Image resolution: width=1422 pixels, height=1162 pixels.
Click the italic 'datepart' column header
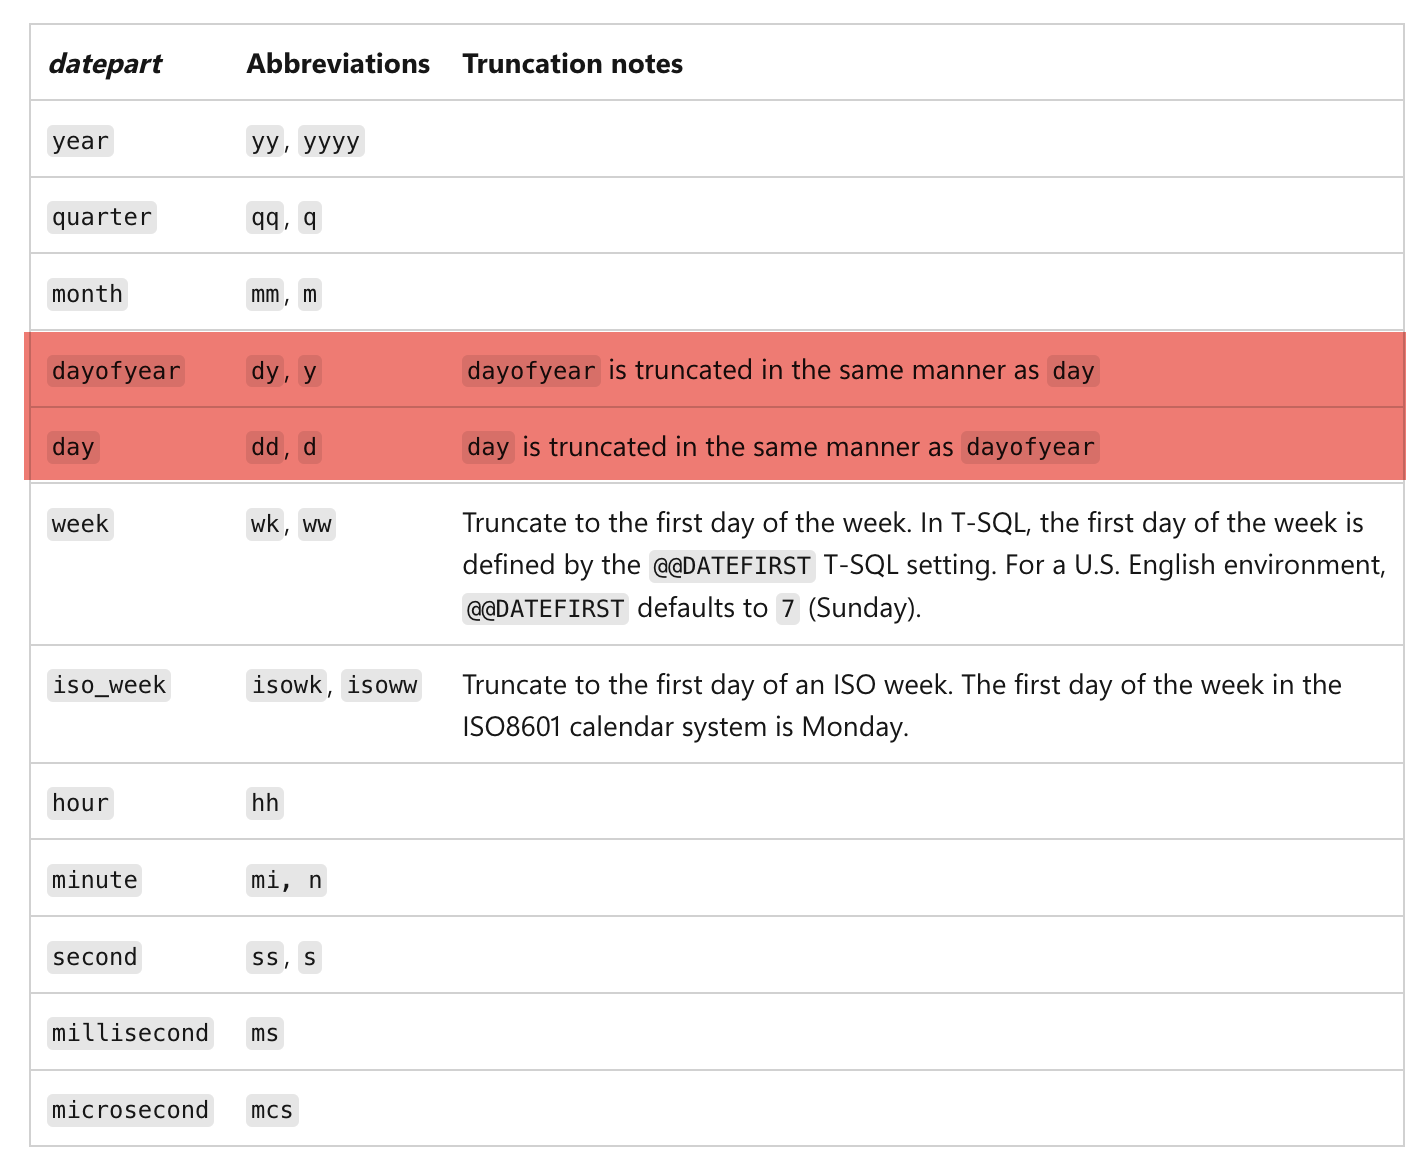click(x=105, y=64)
